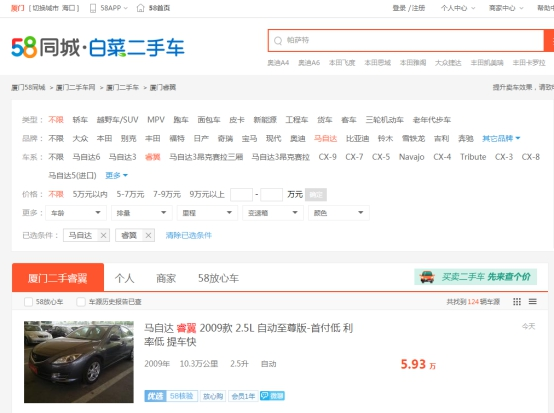Switch to the 商家 tab

pyautogui.click(x=166, y=278)
